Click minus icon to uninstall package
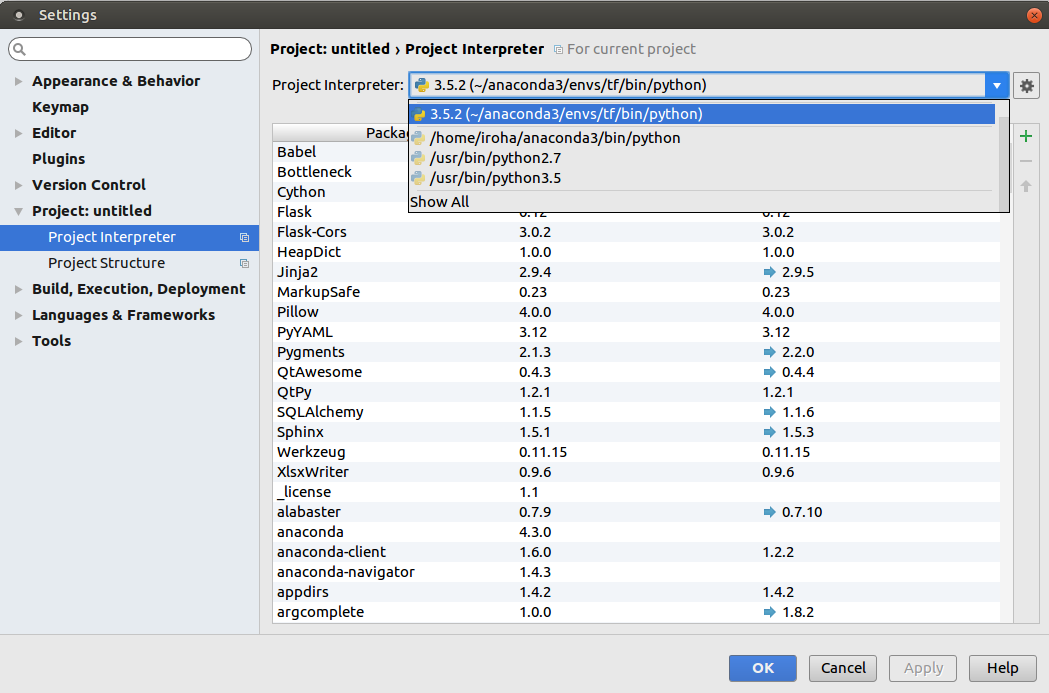 [x=1026, y=161]
